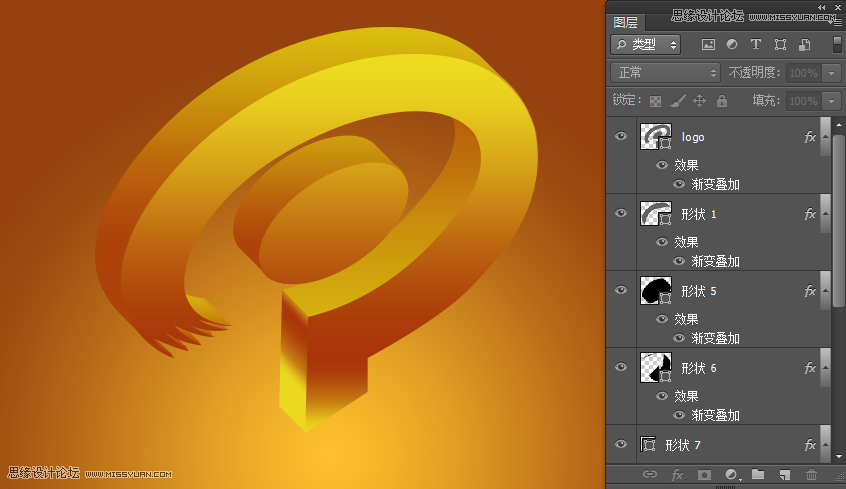This screenshot has height=489, width=846.
Task: Switch to the 图层 tab
Action: (x=626, y=23)
